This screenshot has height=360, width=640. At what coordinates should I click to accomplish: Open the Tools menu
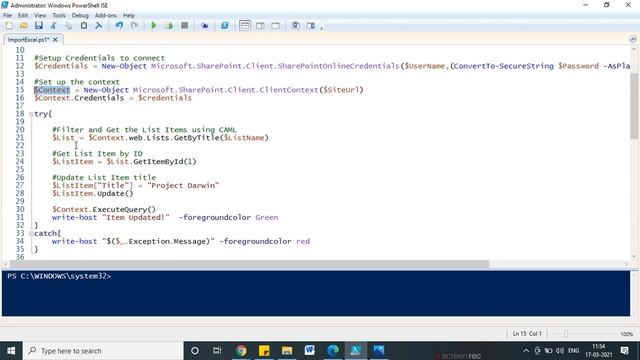click(59, 16)
